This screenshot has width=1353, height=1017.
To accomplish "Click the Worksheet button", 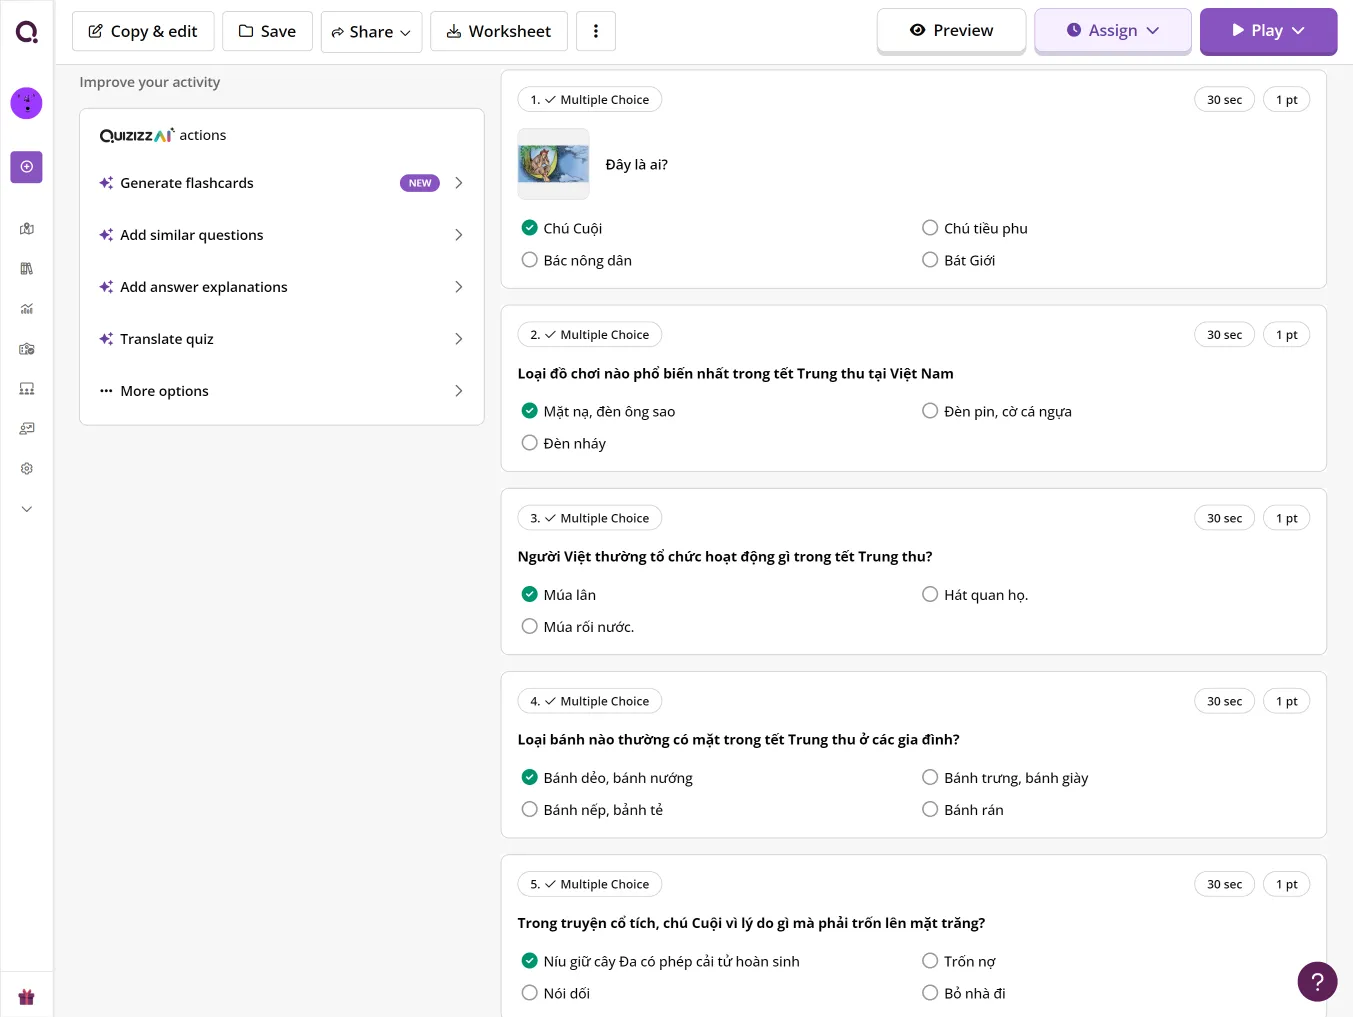I will [498, 32].
